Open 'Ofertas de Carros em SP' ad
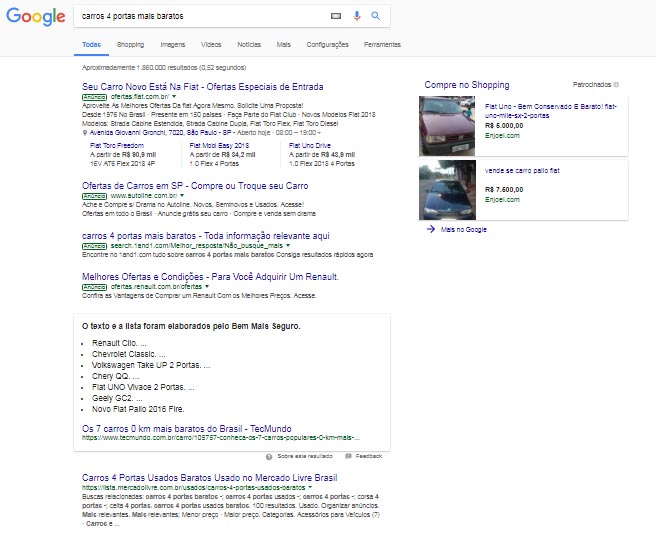656x536 pixels. [x=195, y=186]
